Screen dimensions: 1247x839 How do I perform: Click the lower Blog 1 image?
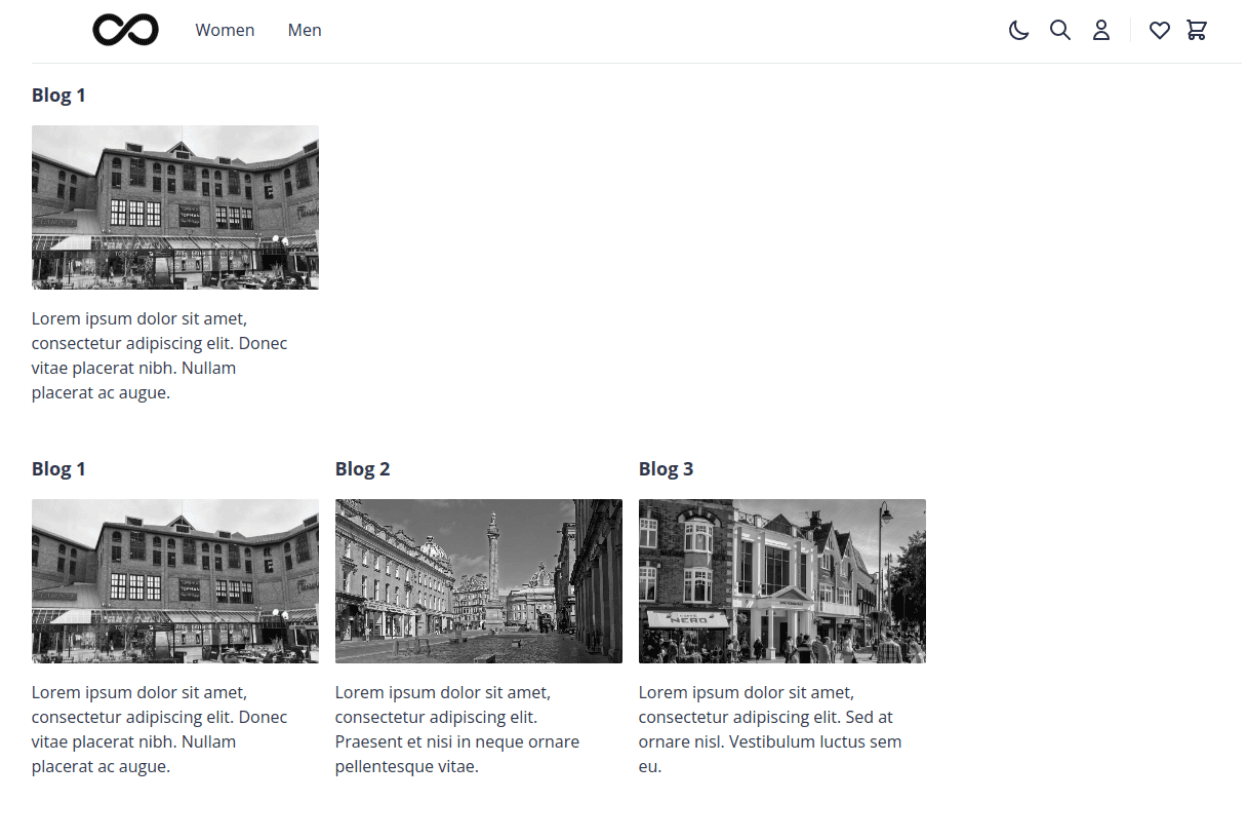[175, 581]
